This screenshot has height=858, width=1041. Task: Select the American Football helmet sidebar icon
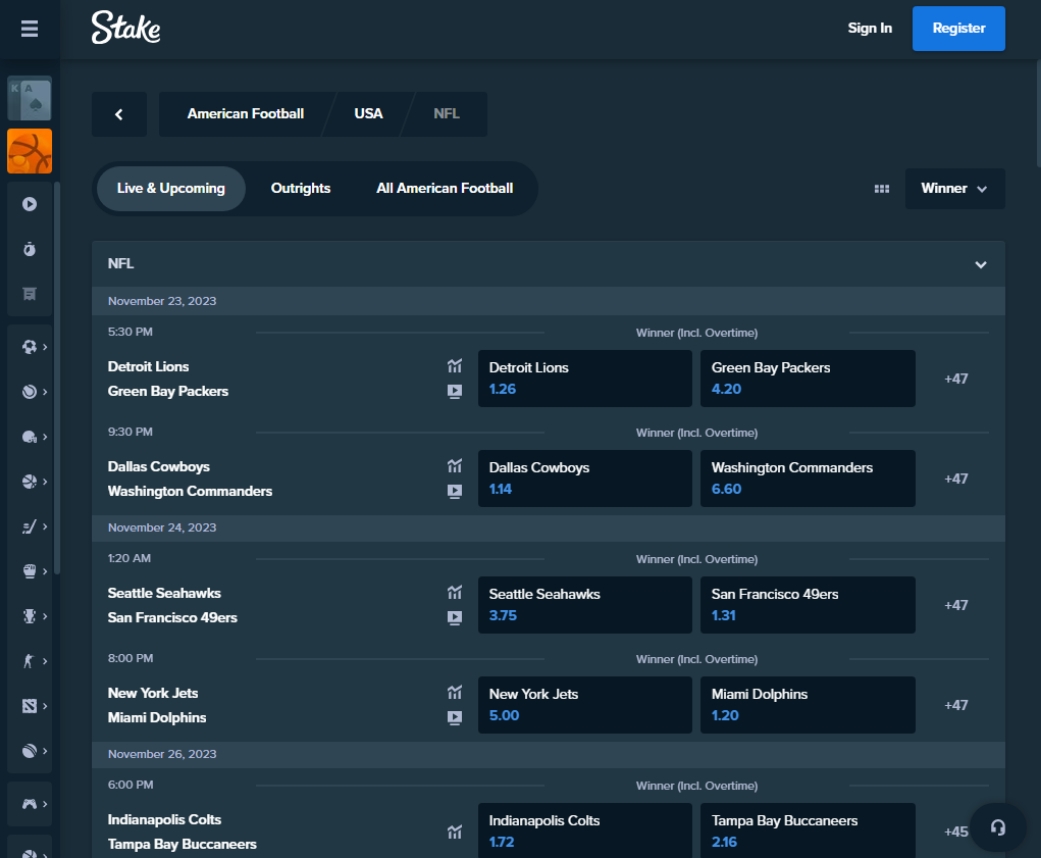[x=29, y=437]
